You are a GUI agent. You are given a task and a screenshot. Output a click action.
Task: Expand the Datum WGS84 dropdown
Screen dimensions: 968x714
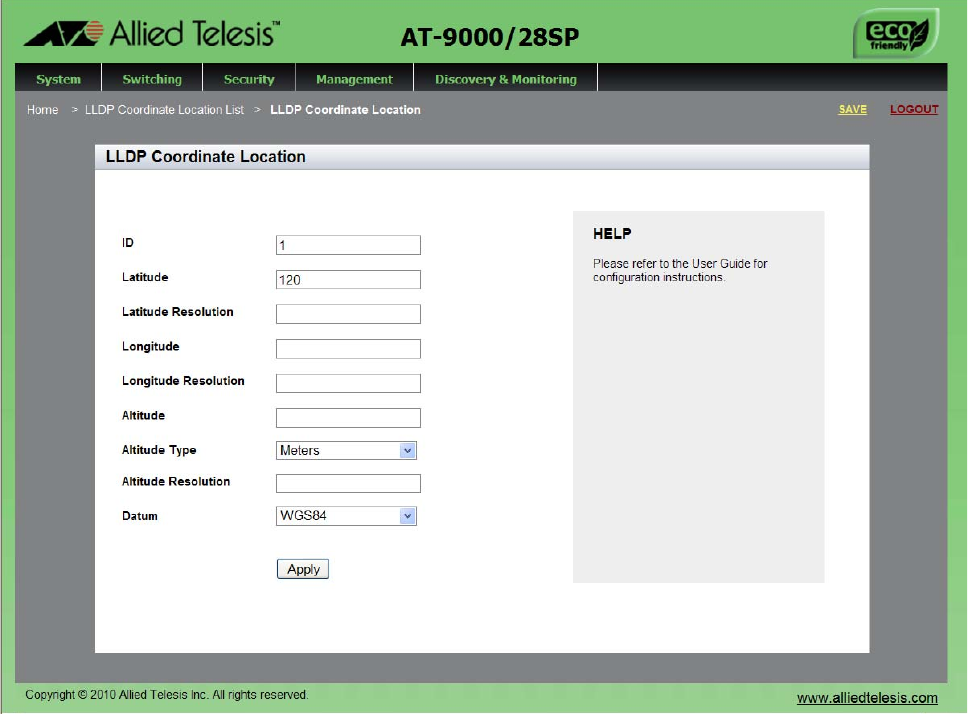346,516
